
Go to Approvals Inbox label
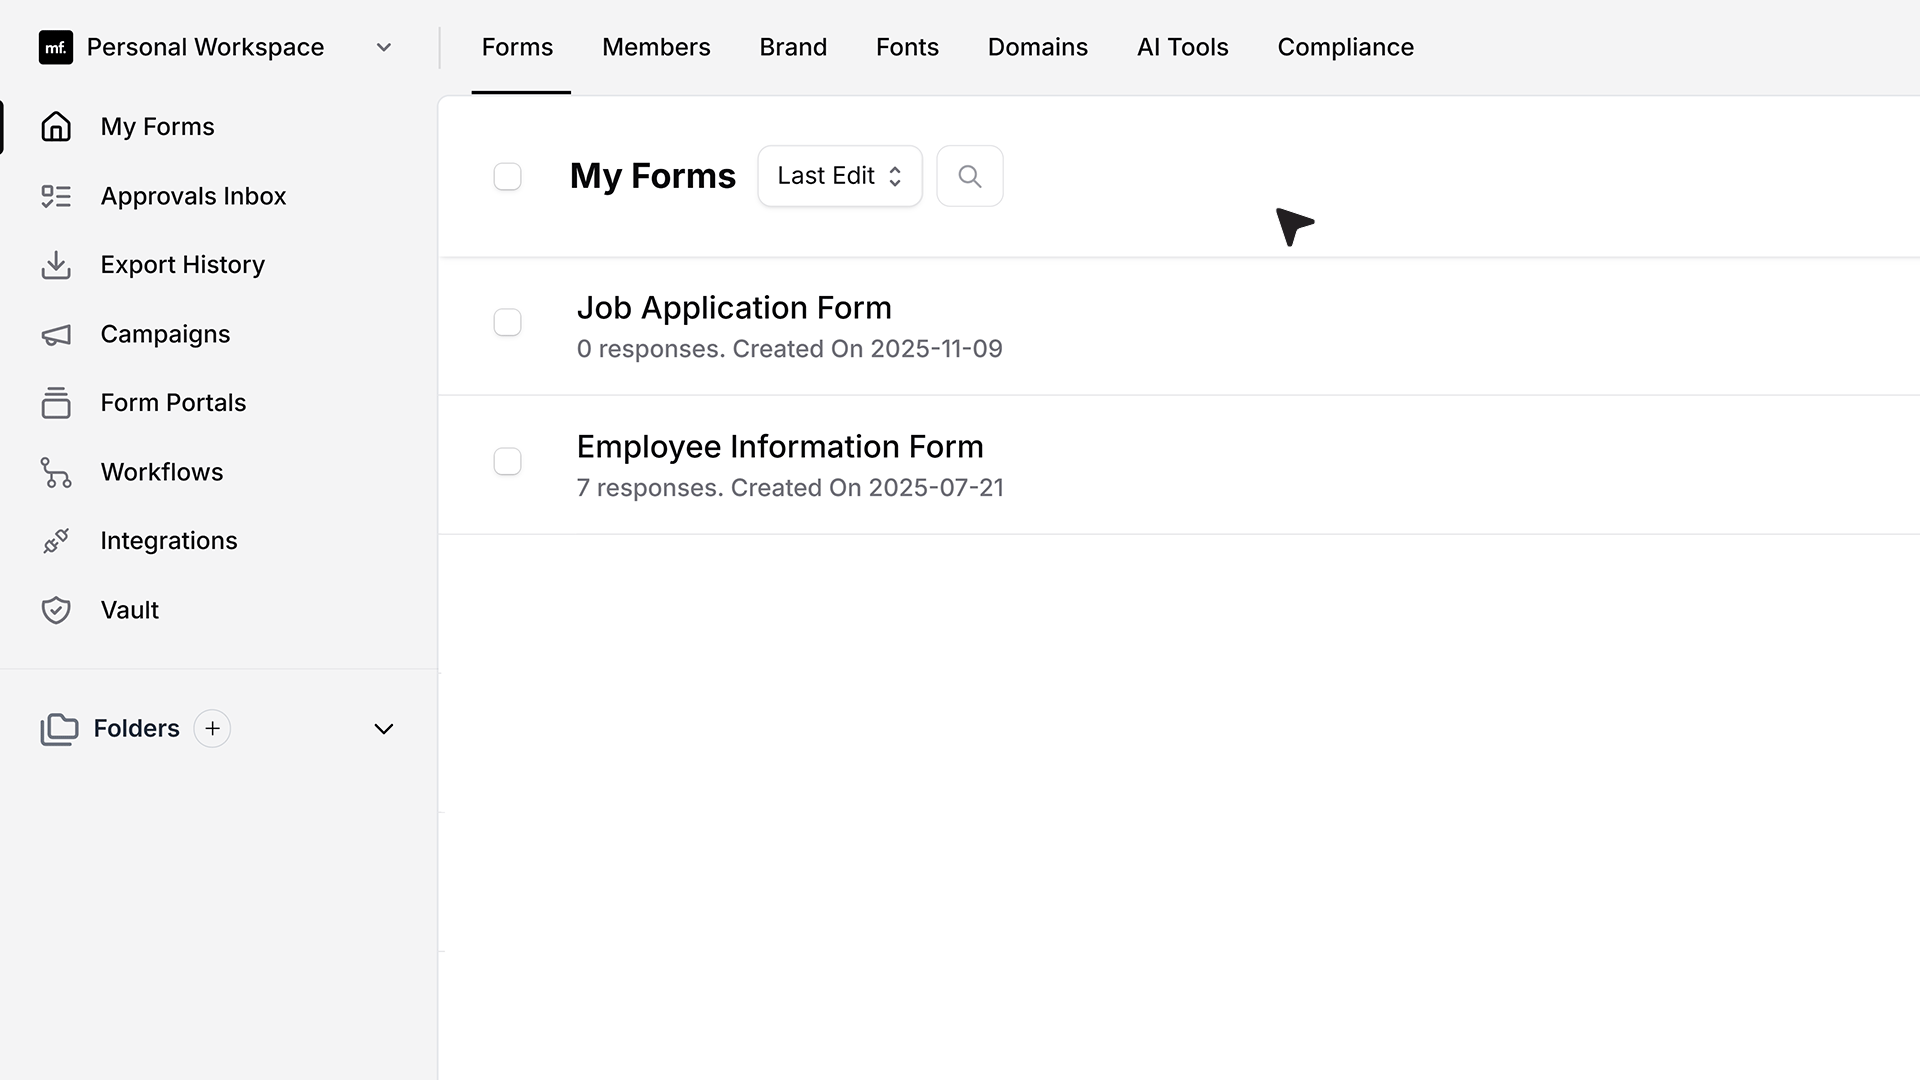pyautogui.click(x=193, y=196)
